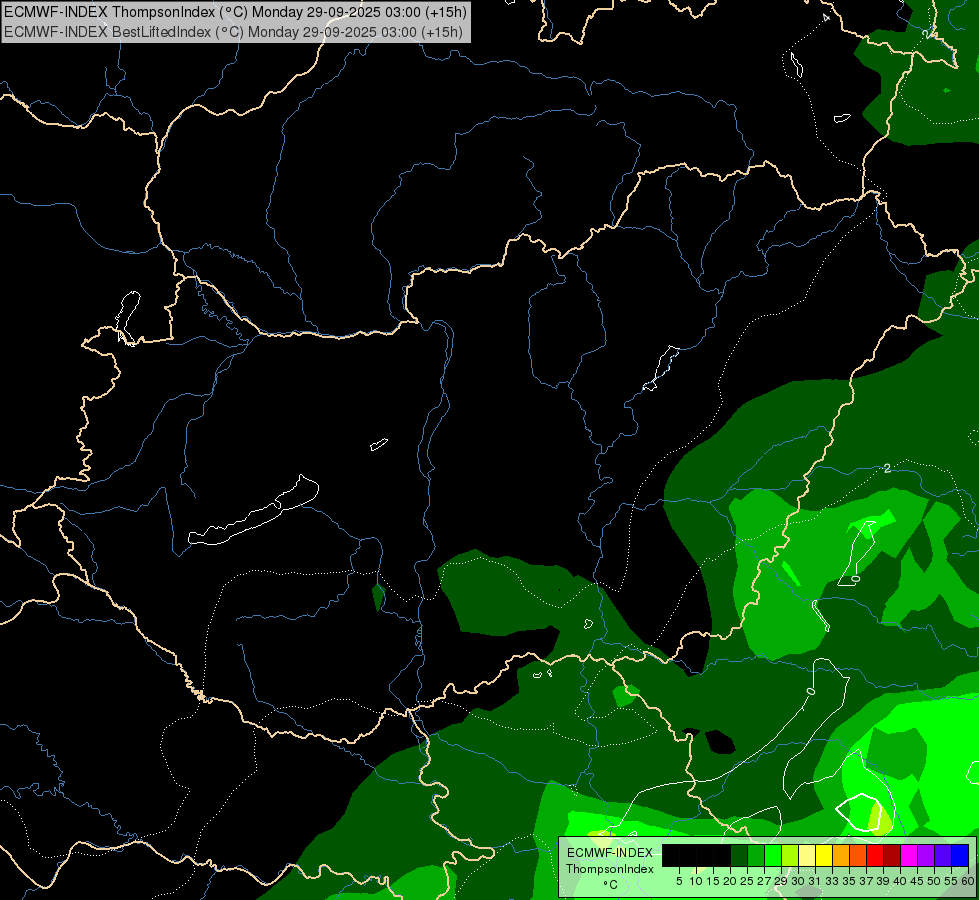Click legend value 5
The image size is (979, 900).
(x=679, y=881)
